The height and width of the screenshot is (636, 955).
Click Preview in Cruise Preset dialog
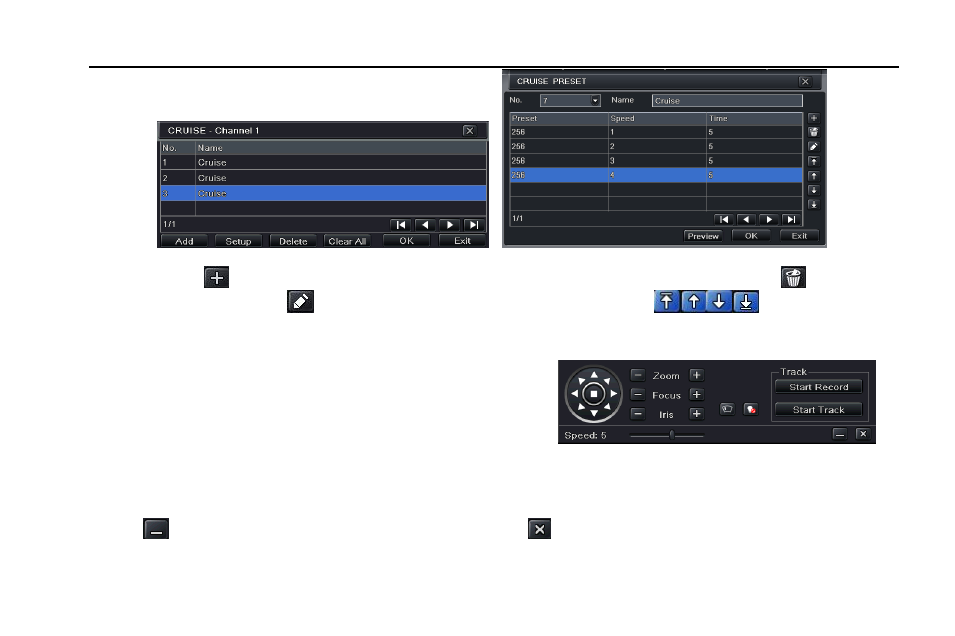[x=703, y=236]
